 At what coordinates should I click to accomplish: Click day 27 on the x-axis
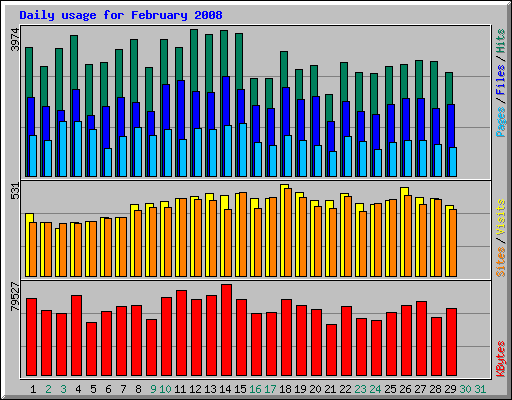pos(420,389)
